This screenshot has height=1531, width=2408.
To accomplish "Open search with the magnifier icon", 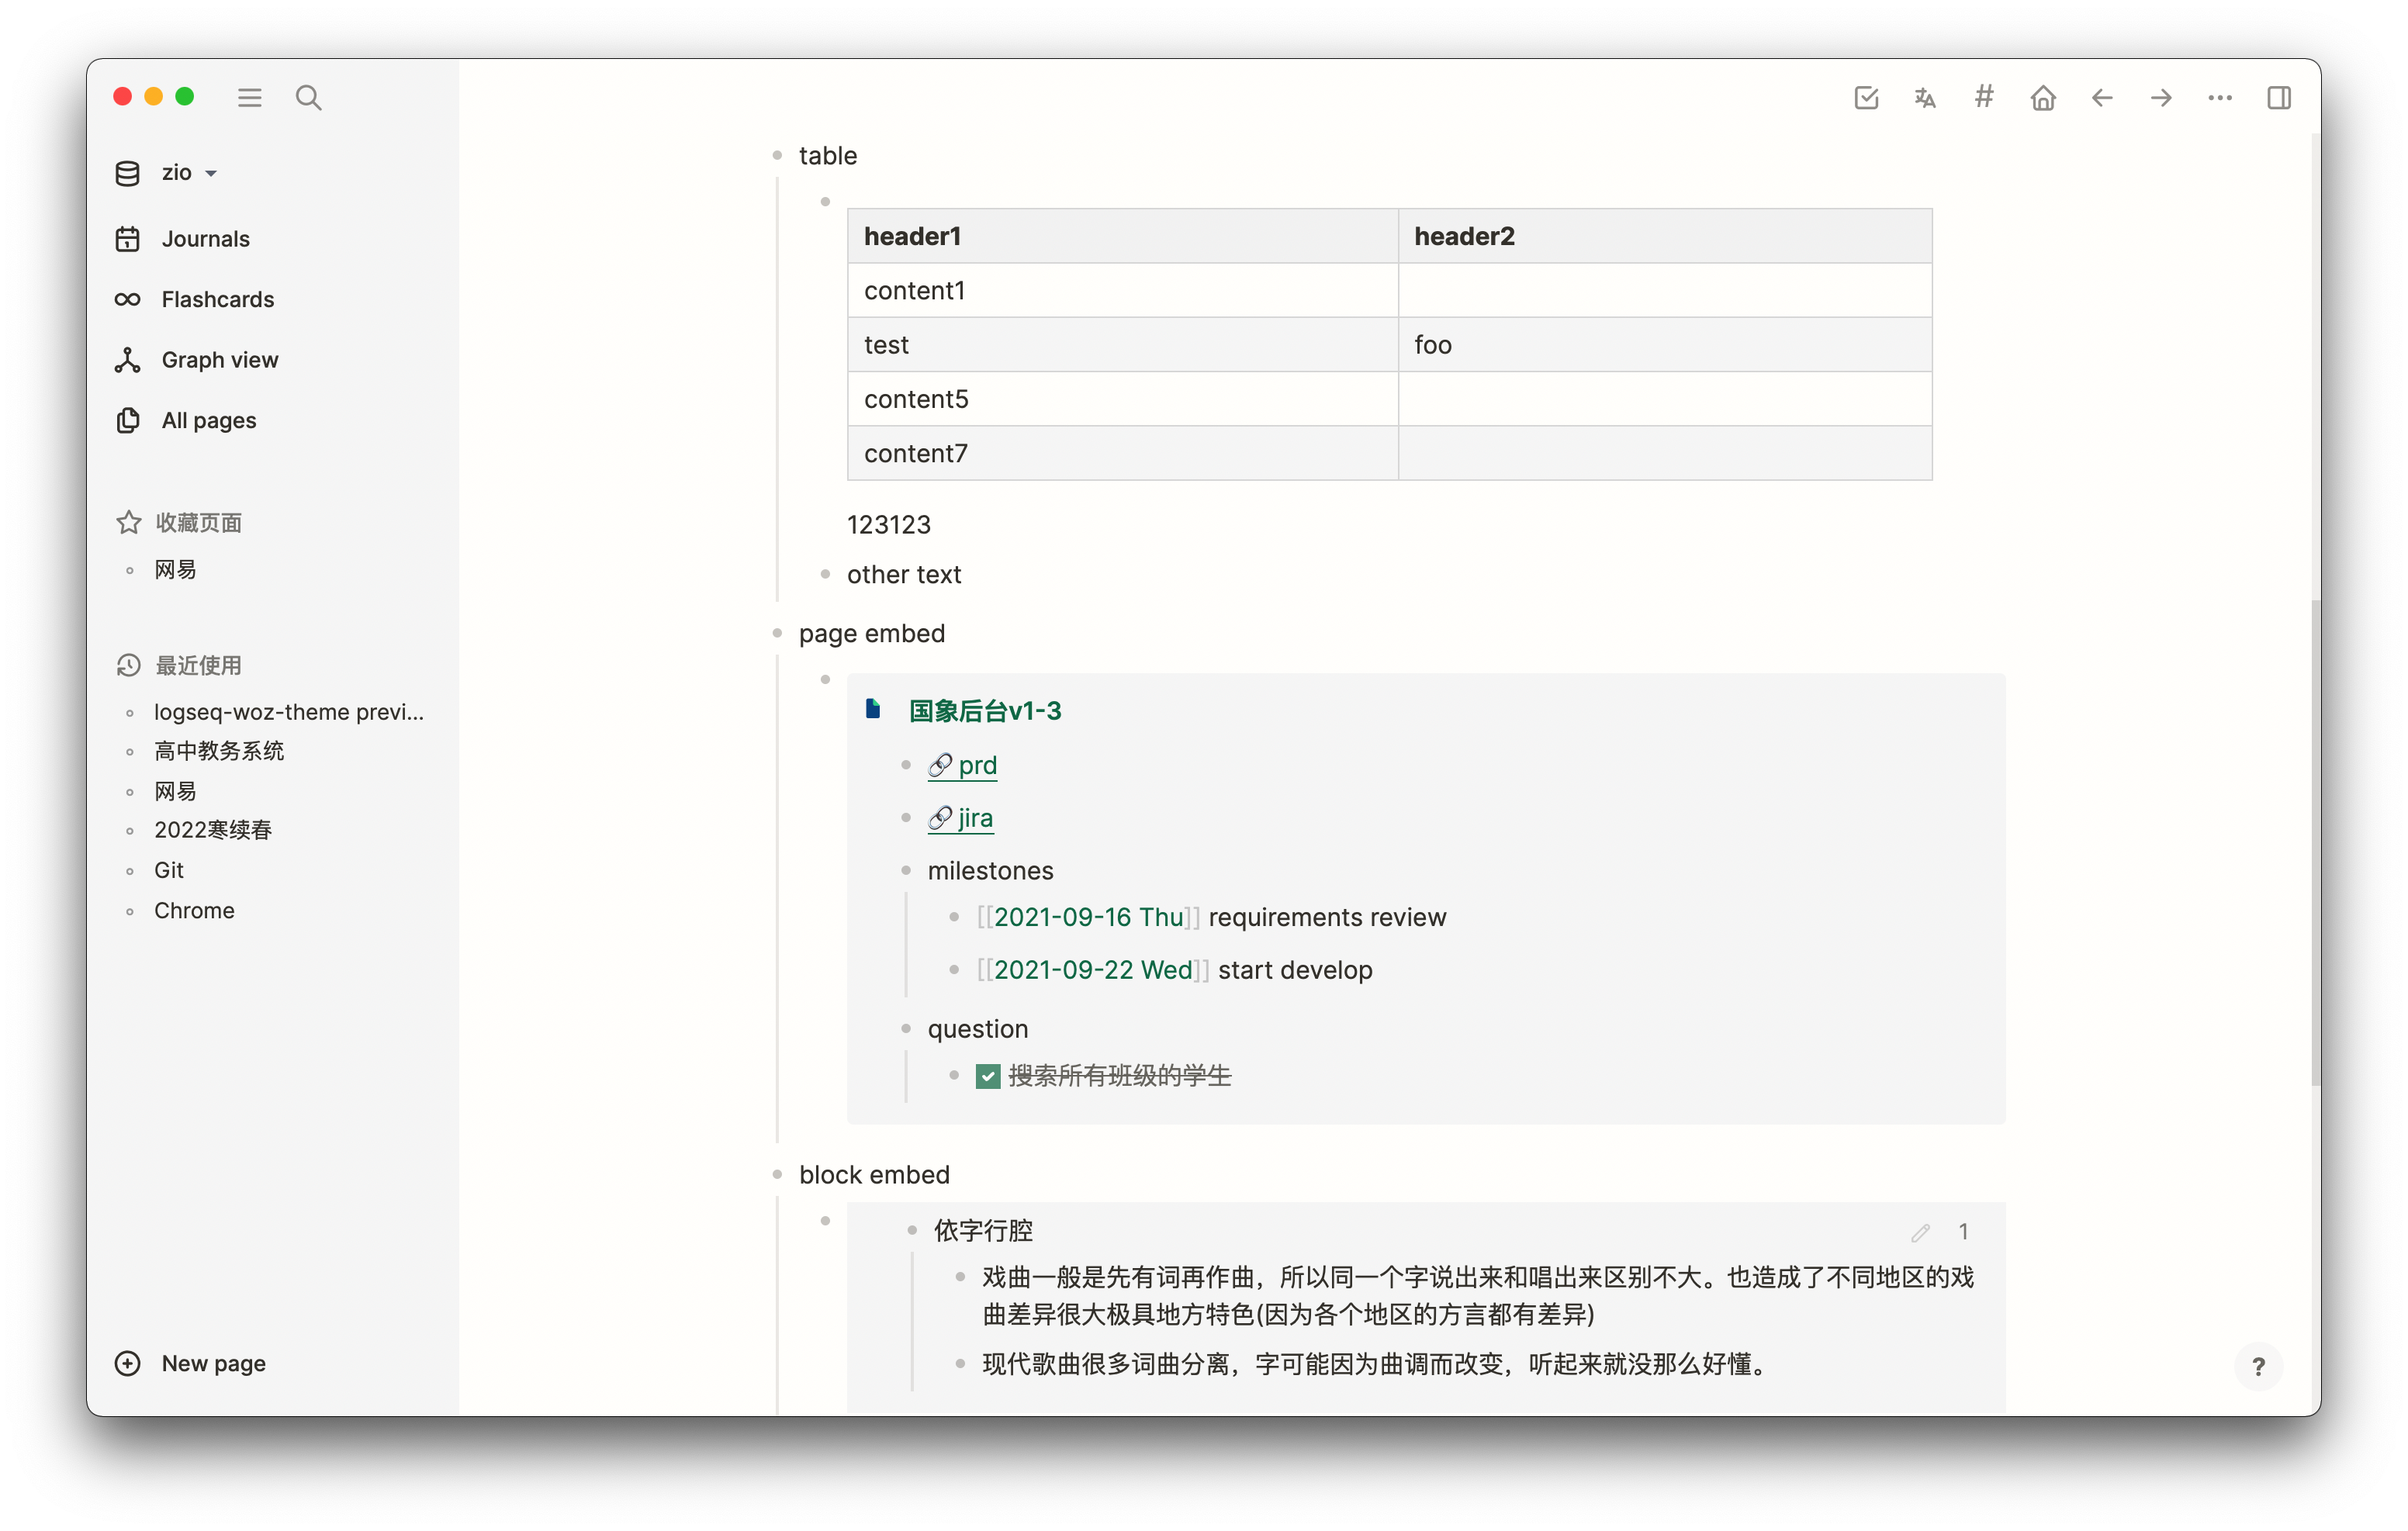I will [x=309, y=97].
